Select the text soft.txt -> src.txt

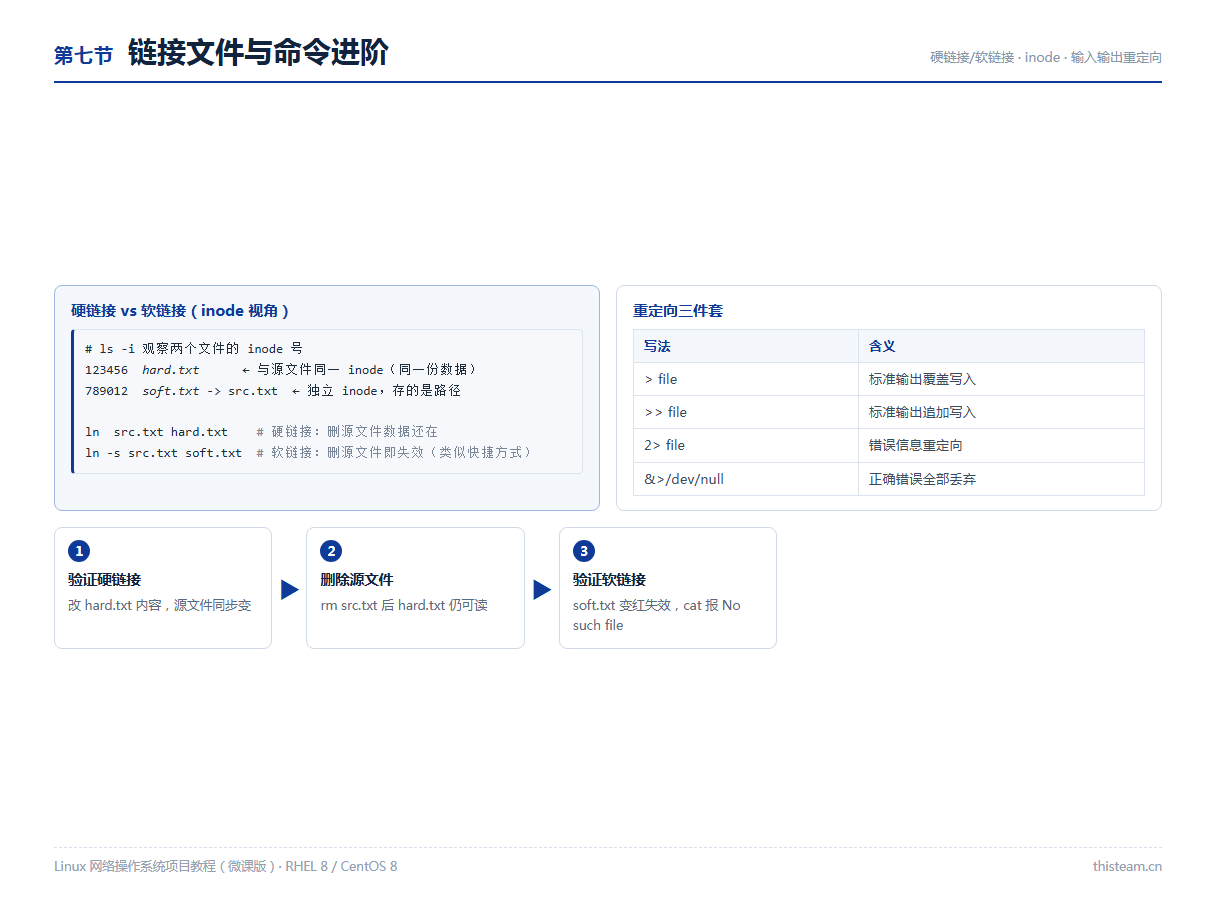coord(210,391)
